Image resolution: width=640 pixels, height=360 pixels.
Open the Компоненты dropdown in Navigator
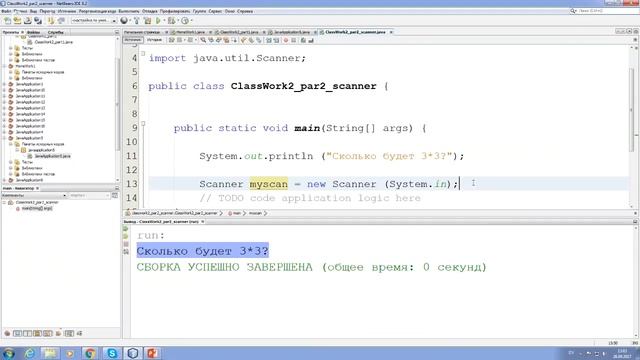[33, 196]
